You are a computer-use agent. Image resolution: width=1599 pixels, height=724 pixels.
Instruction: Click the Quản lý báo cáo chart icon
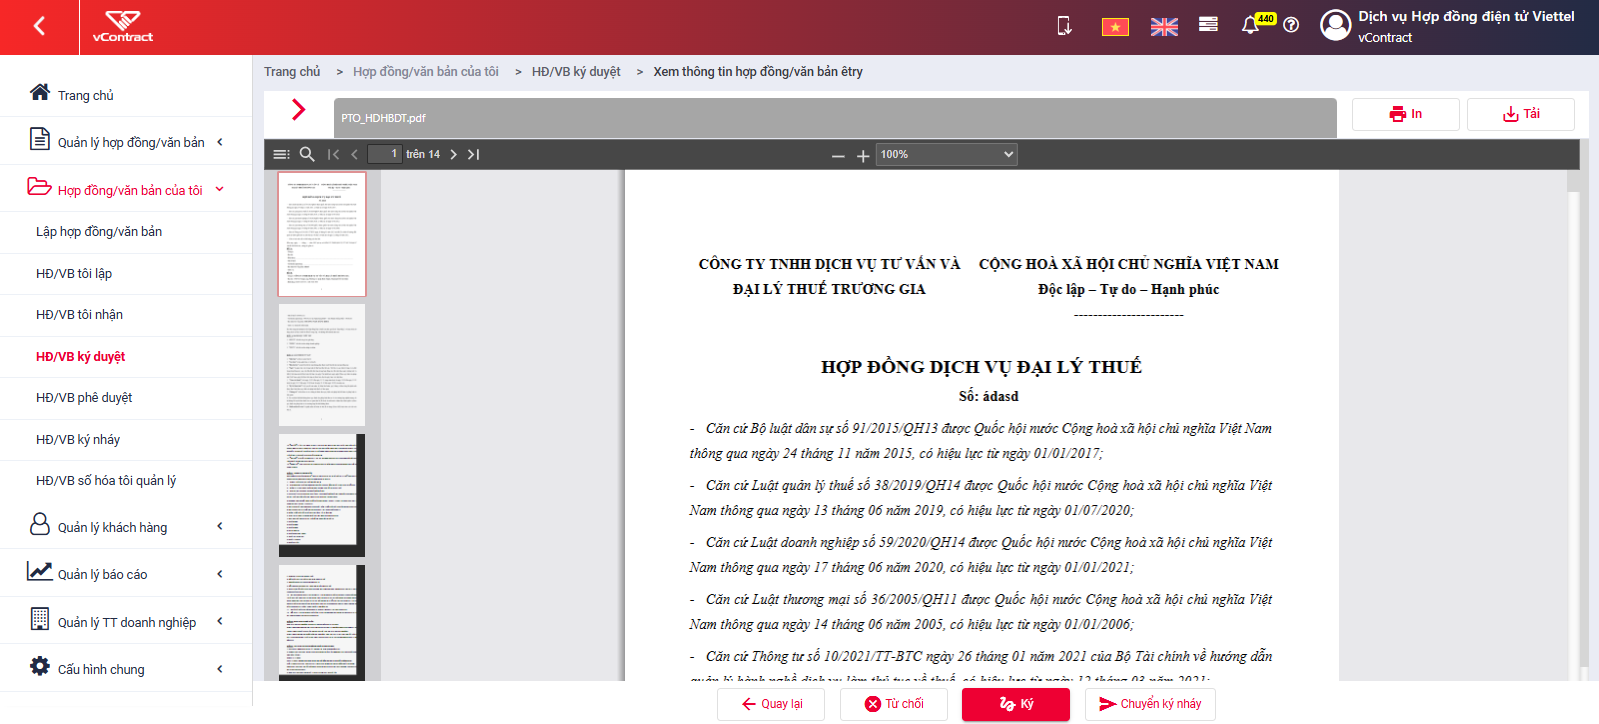pos(40,571)
